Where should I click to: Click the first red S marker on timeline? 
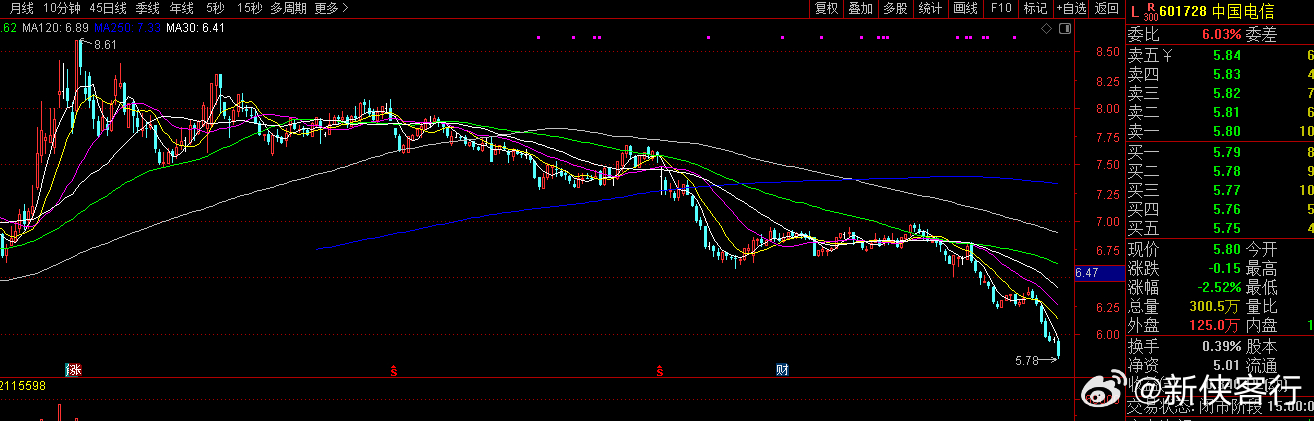[394, 370]
